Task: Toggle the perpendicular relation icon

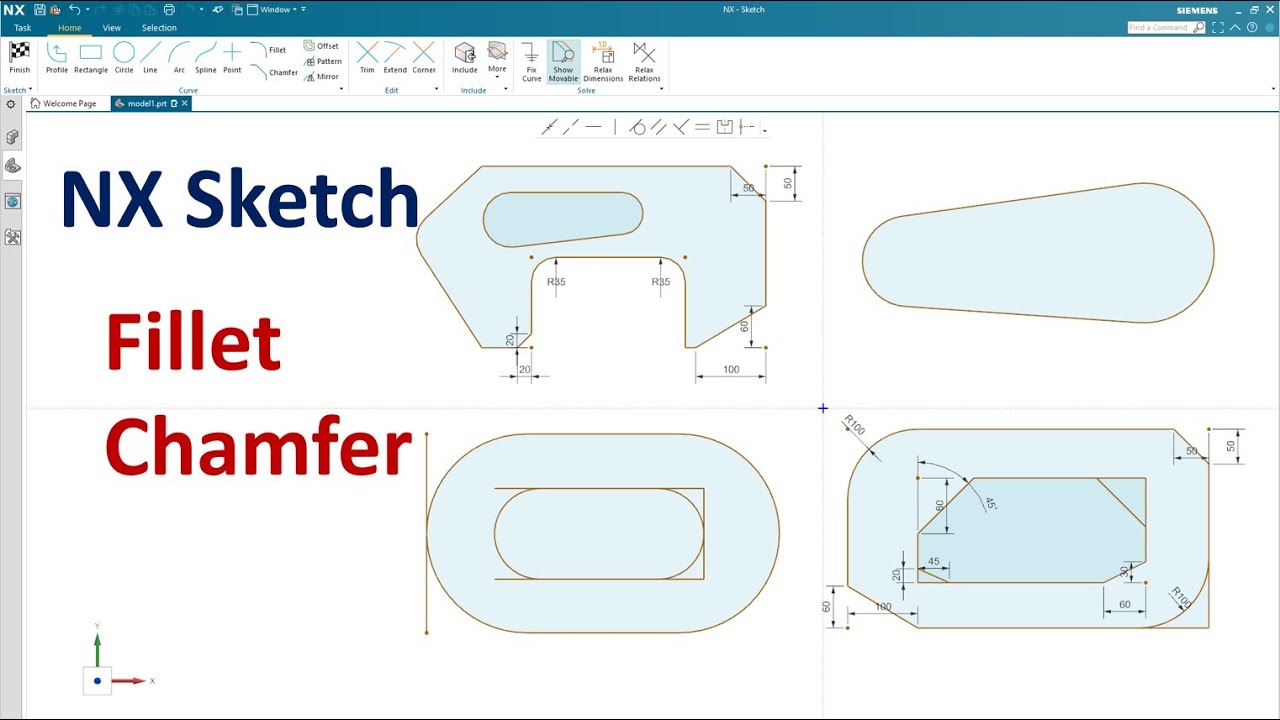Action: tap(681, 127)
